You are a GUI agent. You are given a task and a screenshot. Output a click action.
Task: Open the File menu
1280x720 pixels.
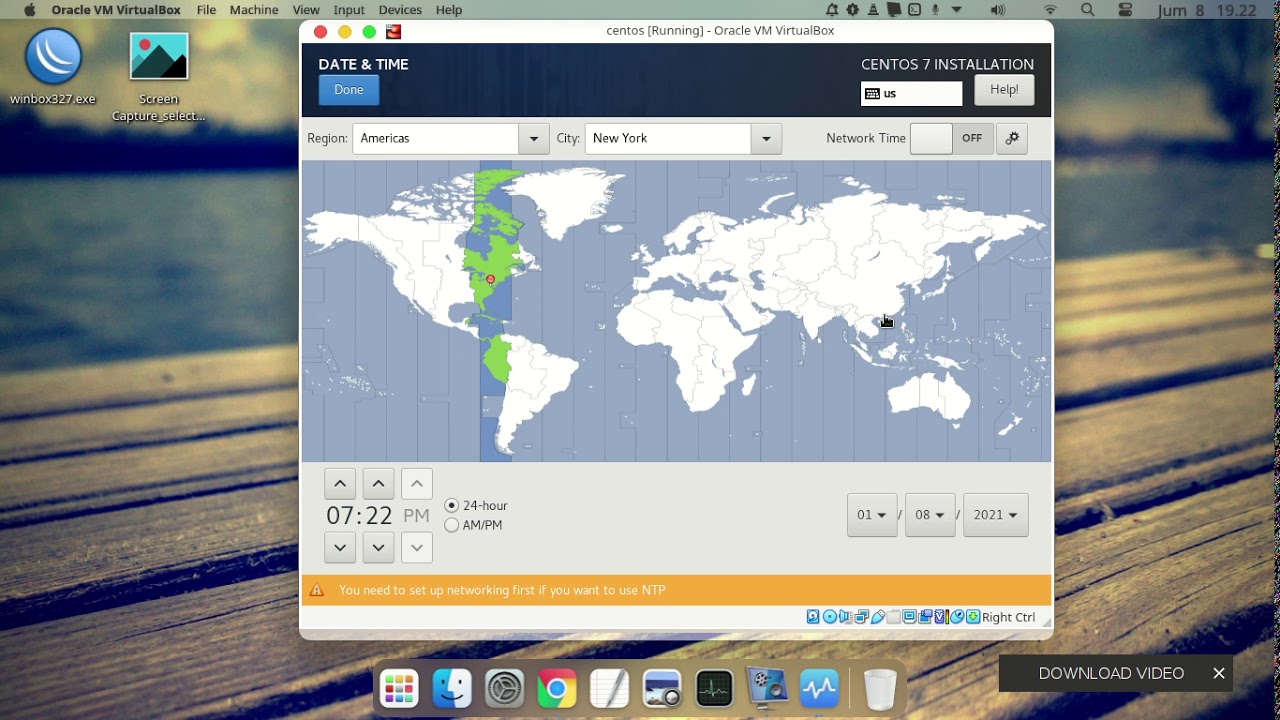click(x=206, y=10)
